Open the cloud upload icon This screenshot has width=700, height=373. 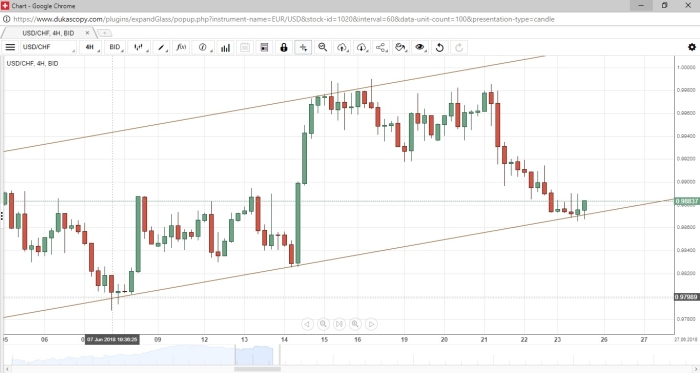[342, 47]
